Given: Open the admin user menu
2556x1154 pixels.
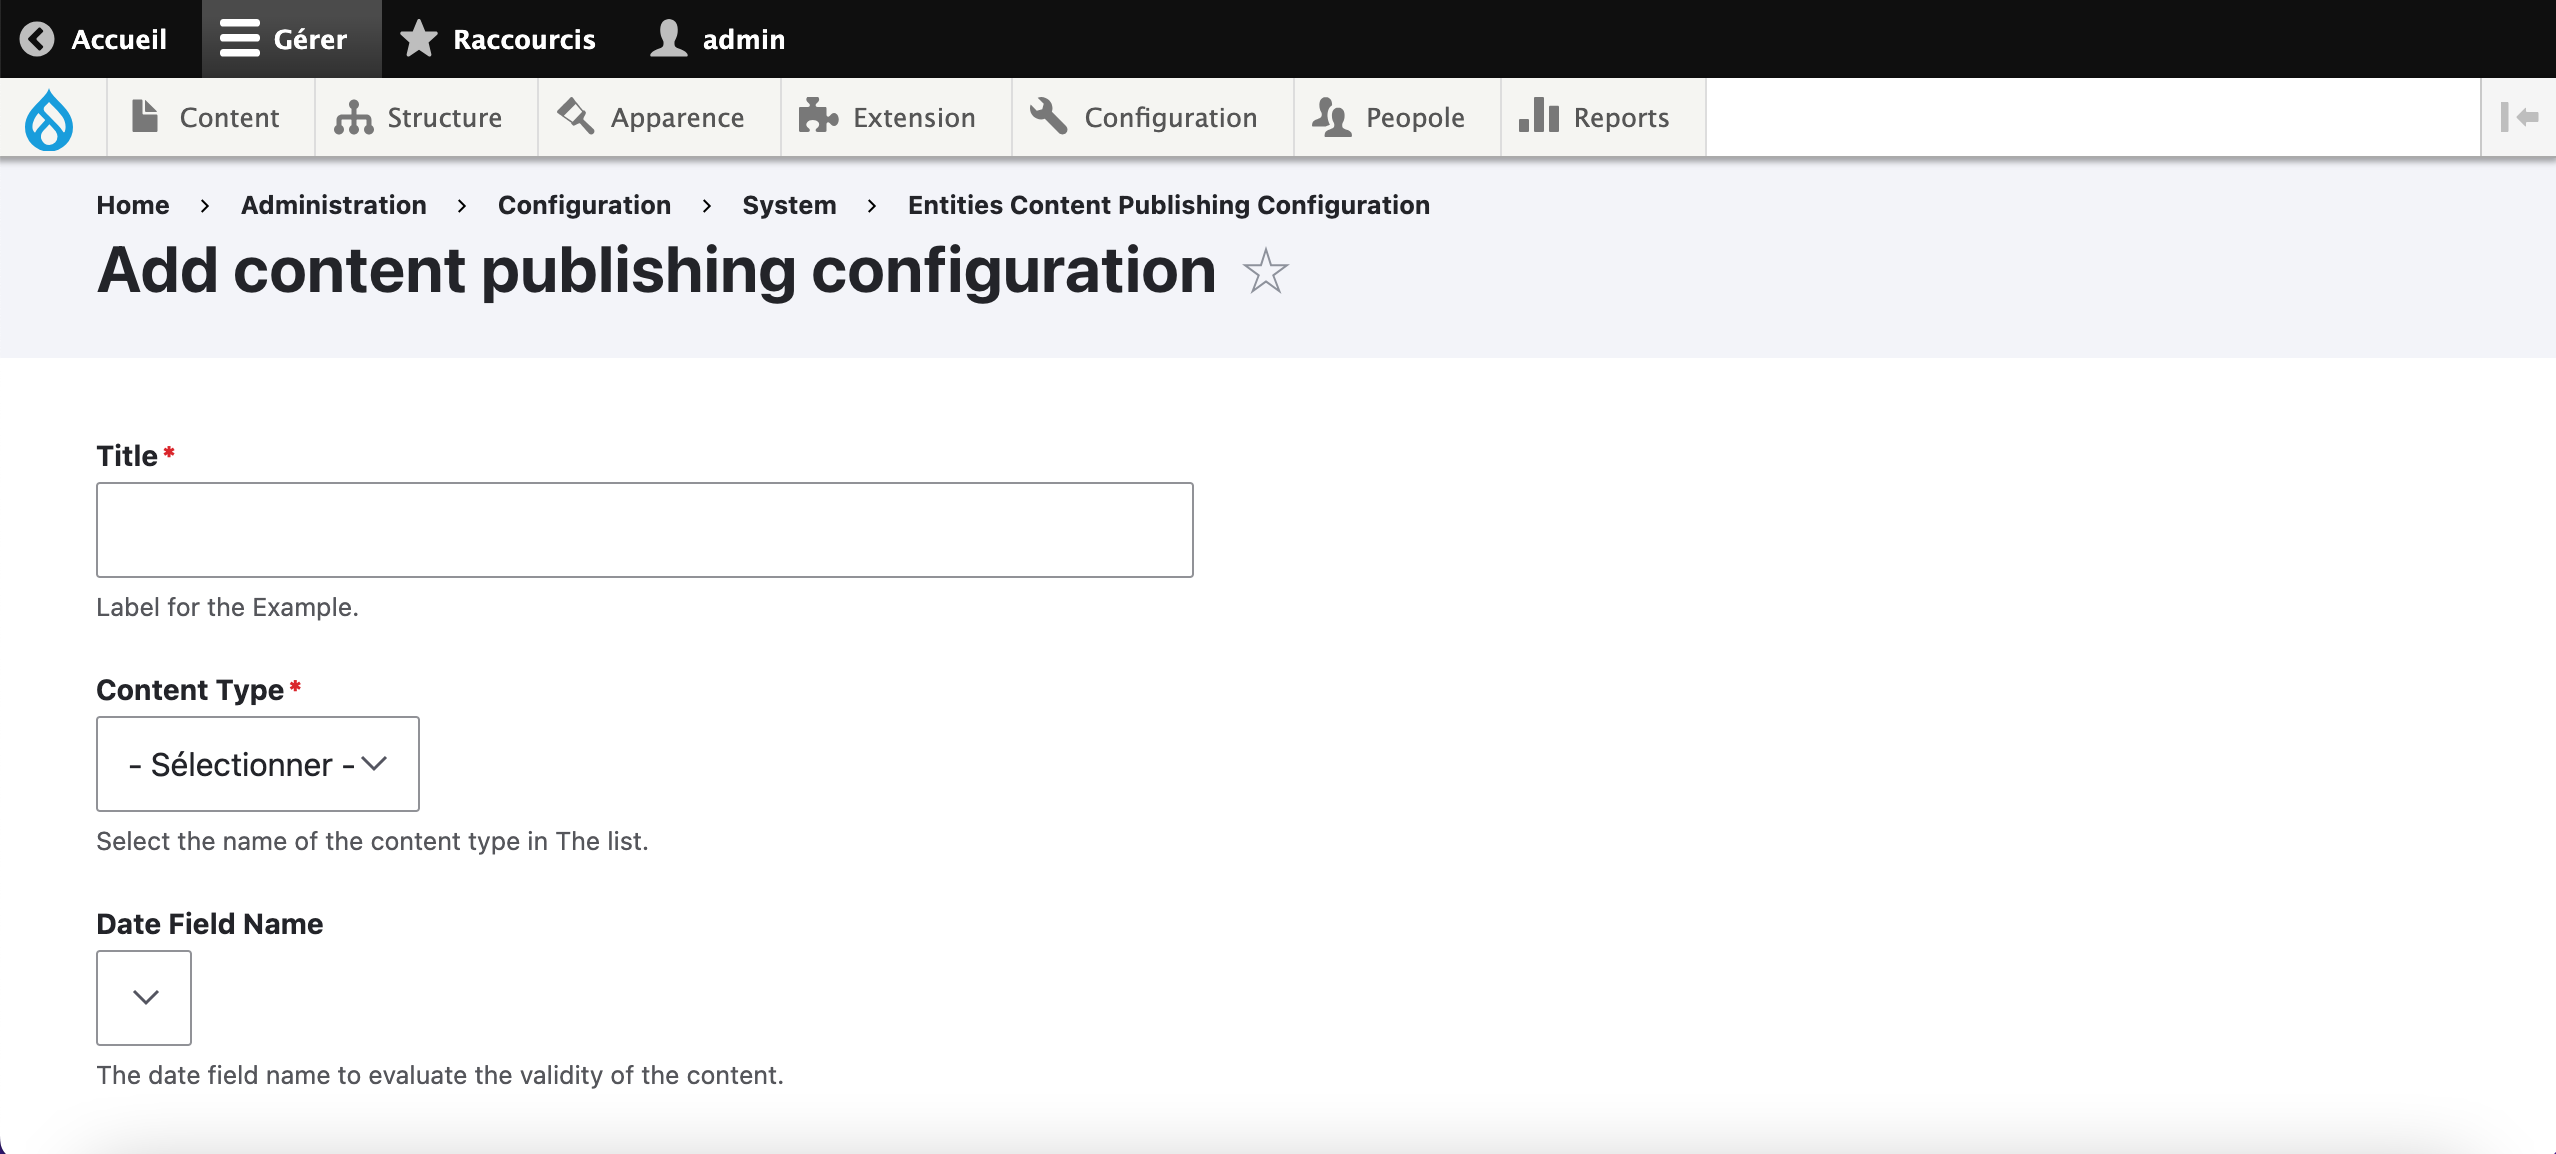Looking at the screenshot, I should [718, 39].
